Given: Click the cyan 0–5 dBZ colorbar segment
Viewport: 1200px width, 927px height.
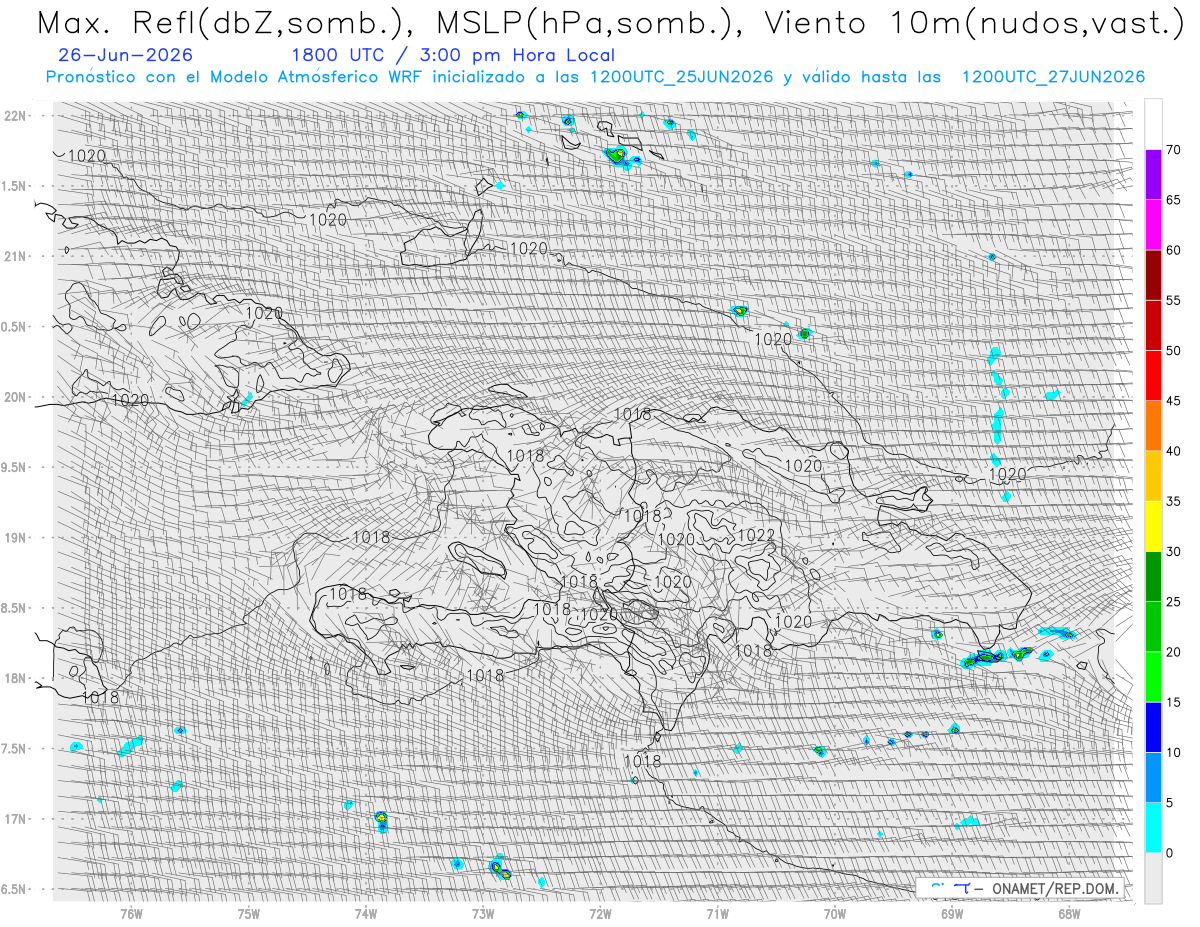Looking at the screenshot, I should (x=1153, y=827).
